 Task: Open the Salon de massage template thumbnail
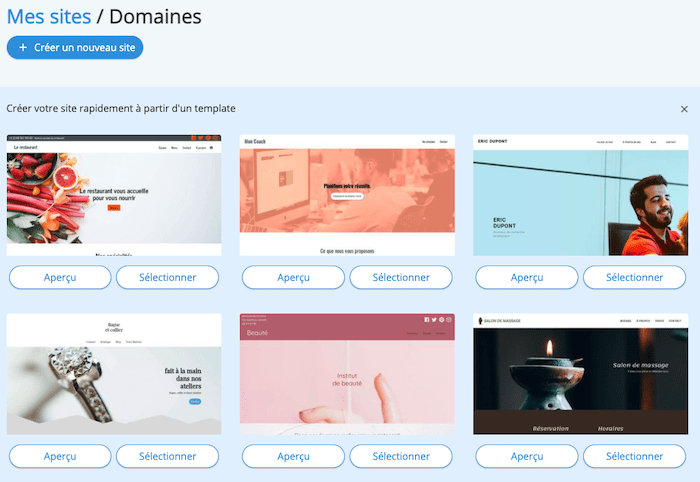580,374
